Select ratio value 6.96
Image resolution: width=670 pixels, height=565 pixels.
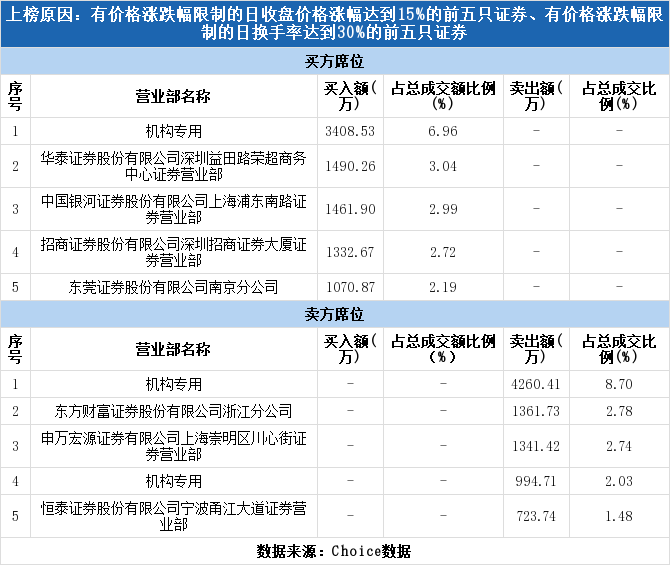(443, 131)
